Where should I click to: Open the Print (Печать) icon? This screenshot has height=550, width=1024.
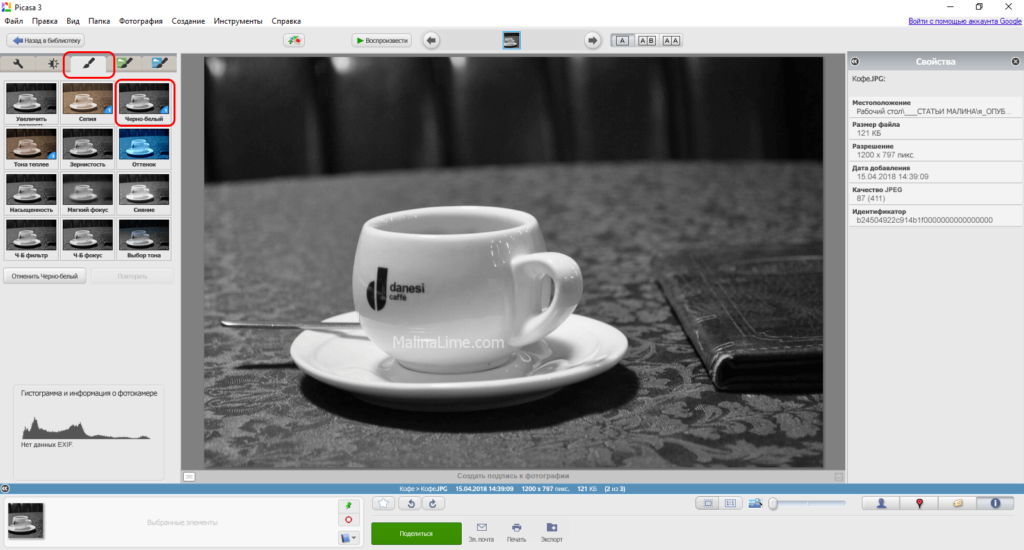click(x=517, y=531)
